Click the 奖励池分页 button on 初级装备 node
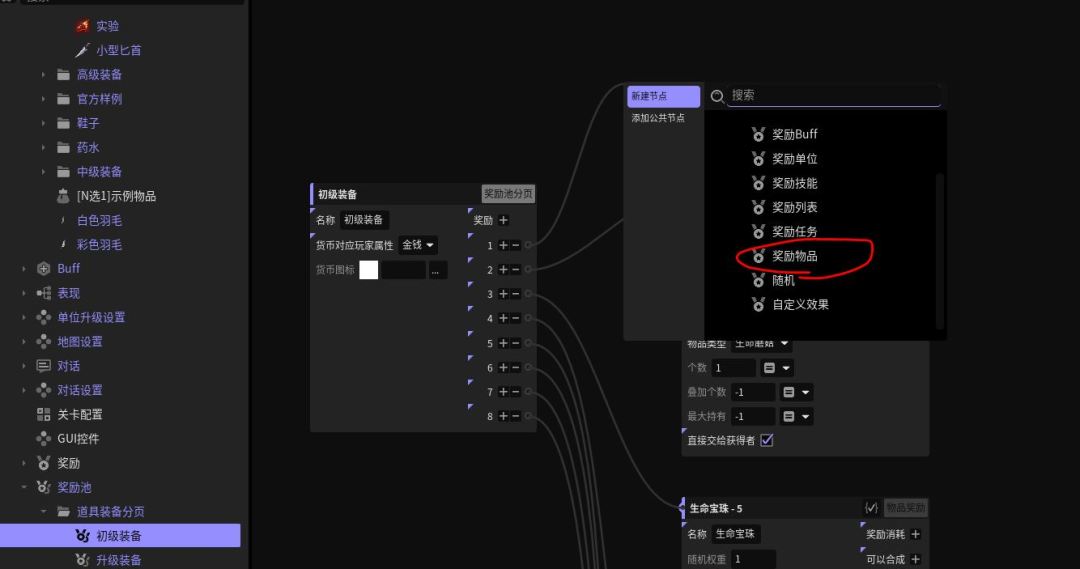Image resolution: width=1080 pixels, height=569 pixels. 508,194
